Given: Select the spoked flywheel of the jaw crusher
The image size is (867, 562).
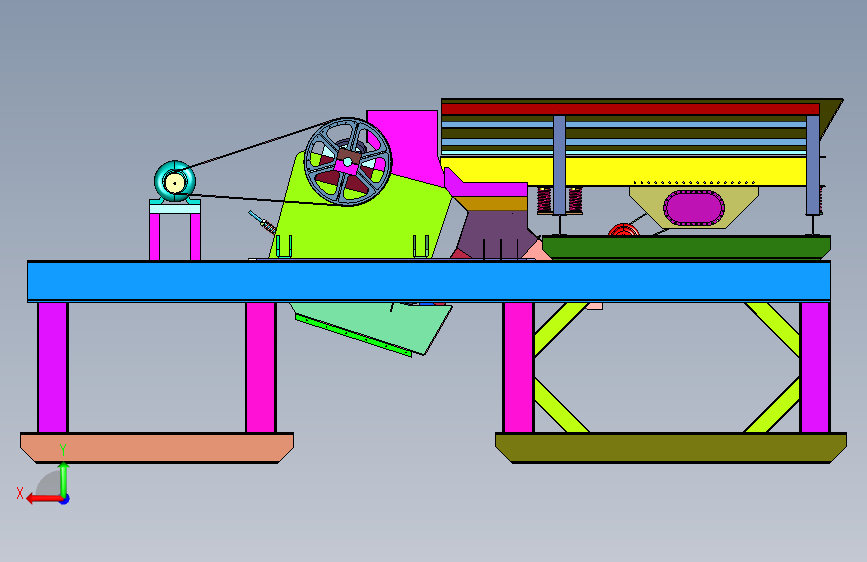Looking at the screenshot, I should [348, 162].
